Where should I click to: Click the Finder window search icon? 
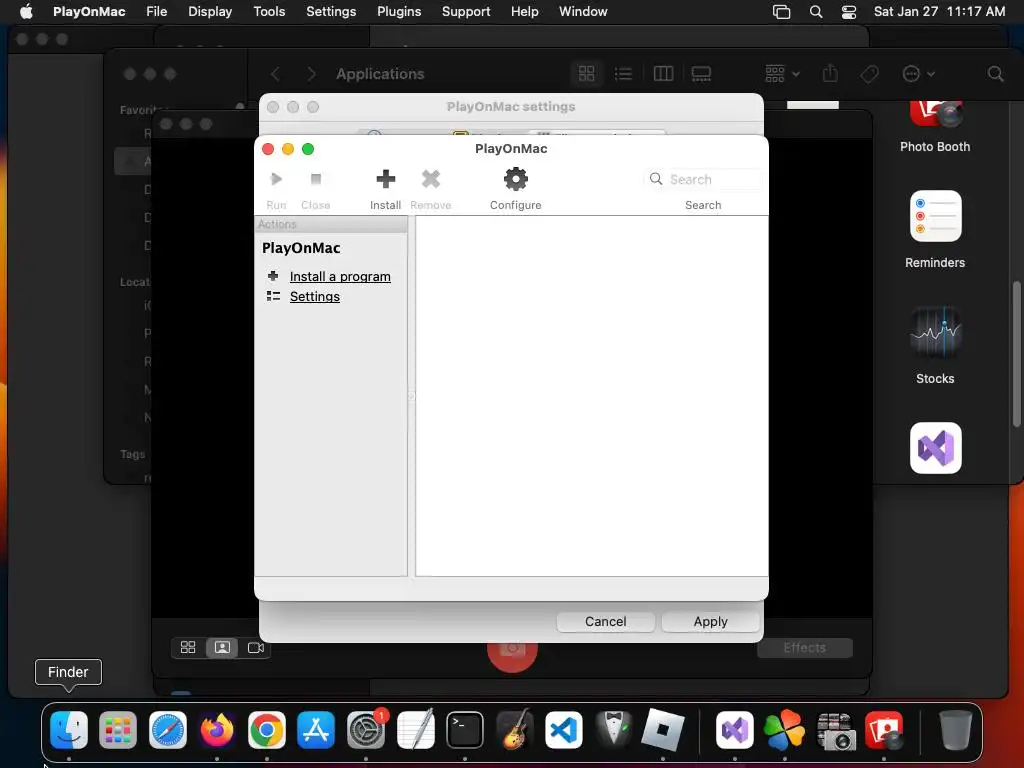pos(995,73)
